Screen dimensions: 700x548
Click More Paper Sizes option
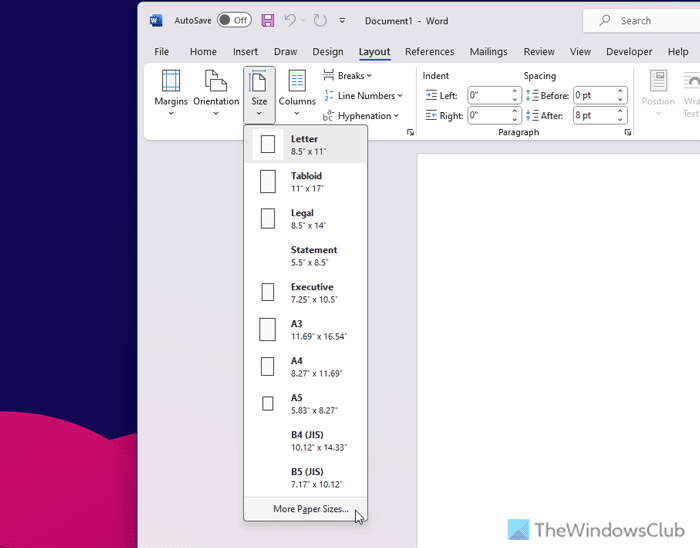(x=310, y=509)
